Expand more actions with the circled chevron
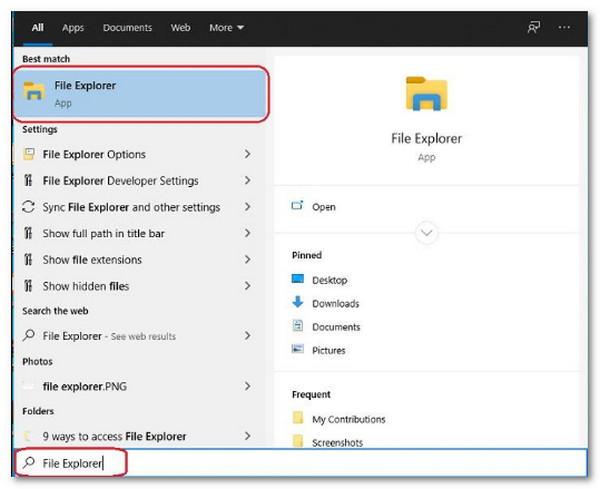Screen dimensions: 600x489 tap(426, 233)
